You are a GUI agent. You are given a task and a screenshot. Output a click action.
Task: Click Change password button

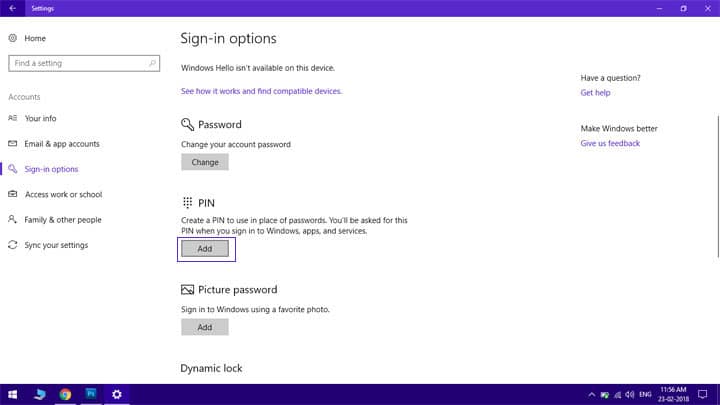click(205, 162)
